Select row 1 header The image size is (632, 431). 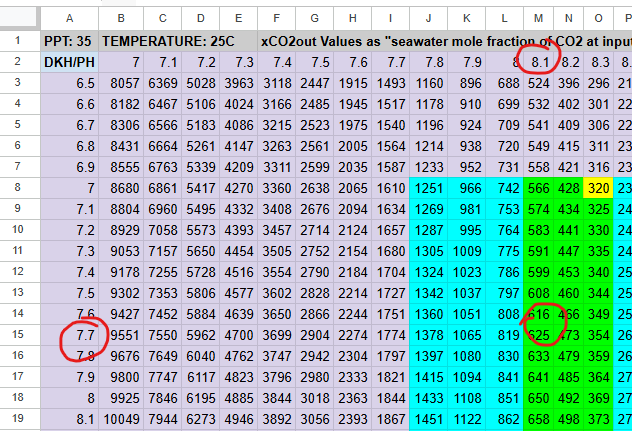point(20,41)
